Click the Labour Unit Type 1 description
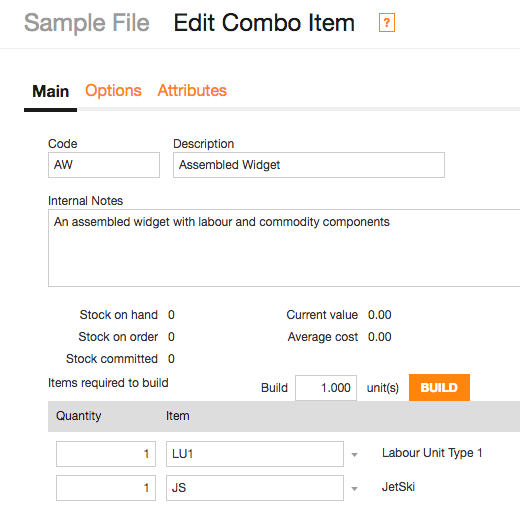 pyautogui.click(x=432, y=453)
